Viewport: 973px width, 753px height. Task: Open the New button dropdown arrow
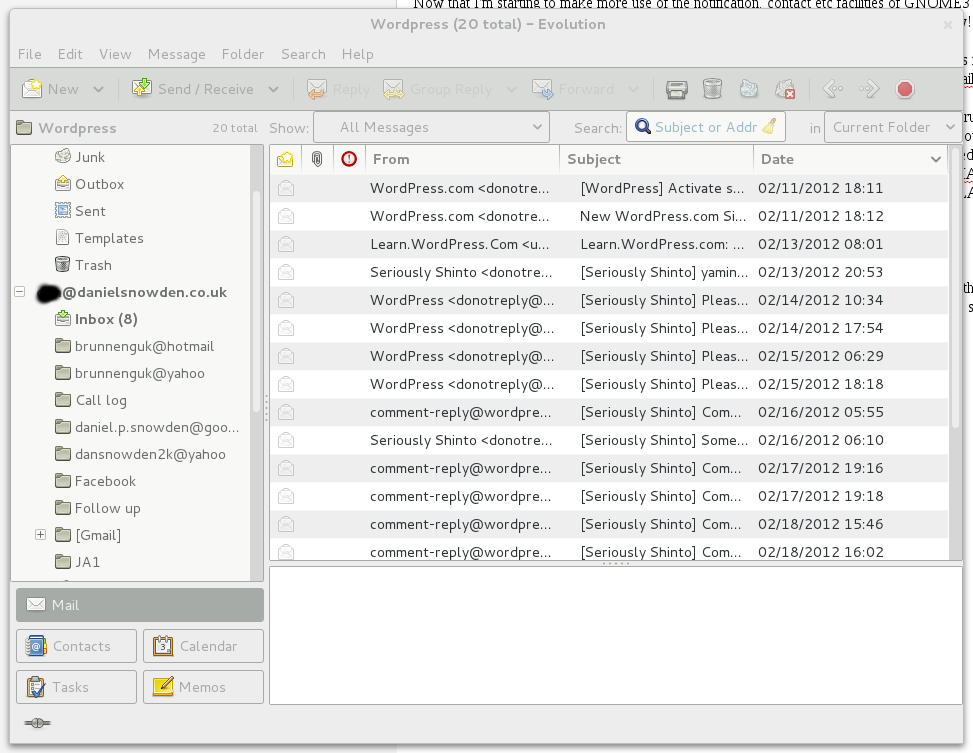pos(100,88)
